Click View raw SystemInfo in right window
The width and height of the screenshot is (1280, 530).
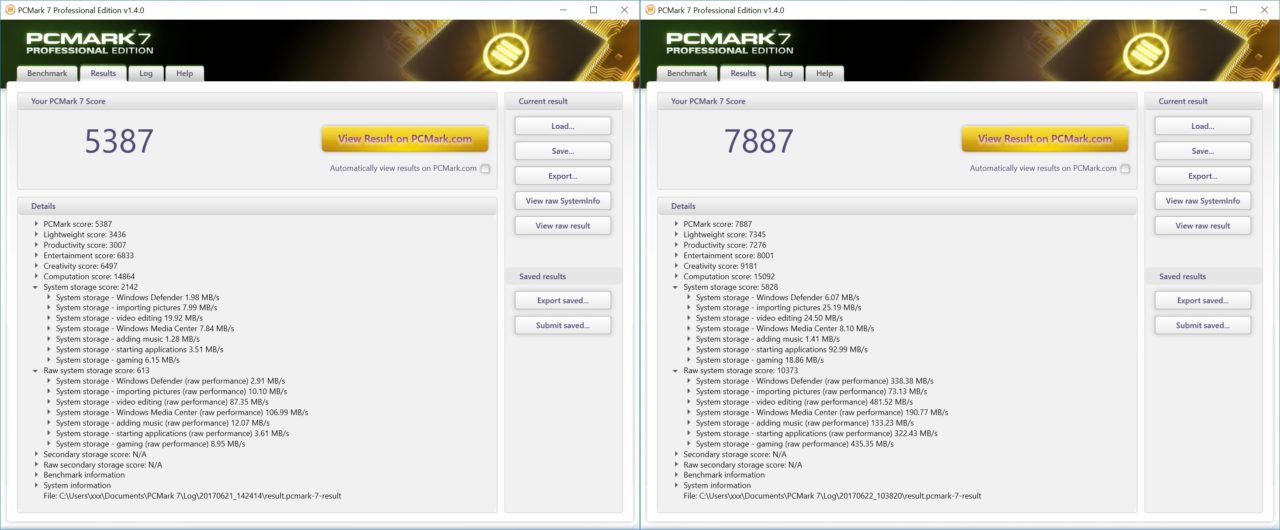pyautogui.click(x=1203, y=201)
